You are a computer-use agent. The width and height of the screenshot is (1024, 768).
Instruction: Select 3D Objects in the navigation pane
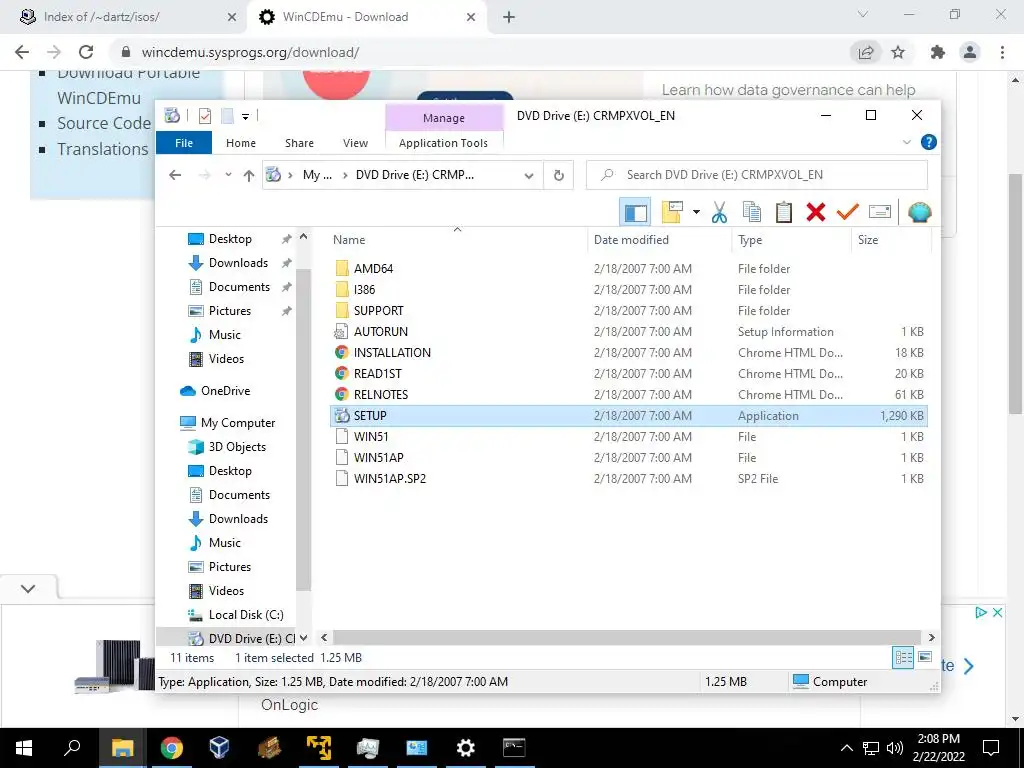click(x=237, y=447)
